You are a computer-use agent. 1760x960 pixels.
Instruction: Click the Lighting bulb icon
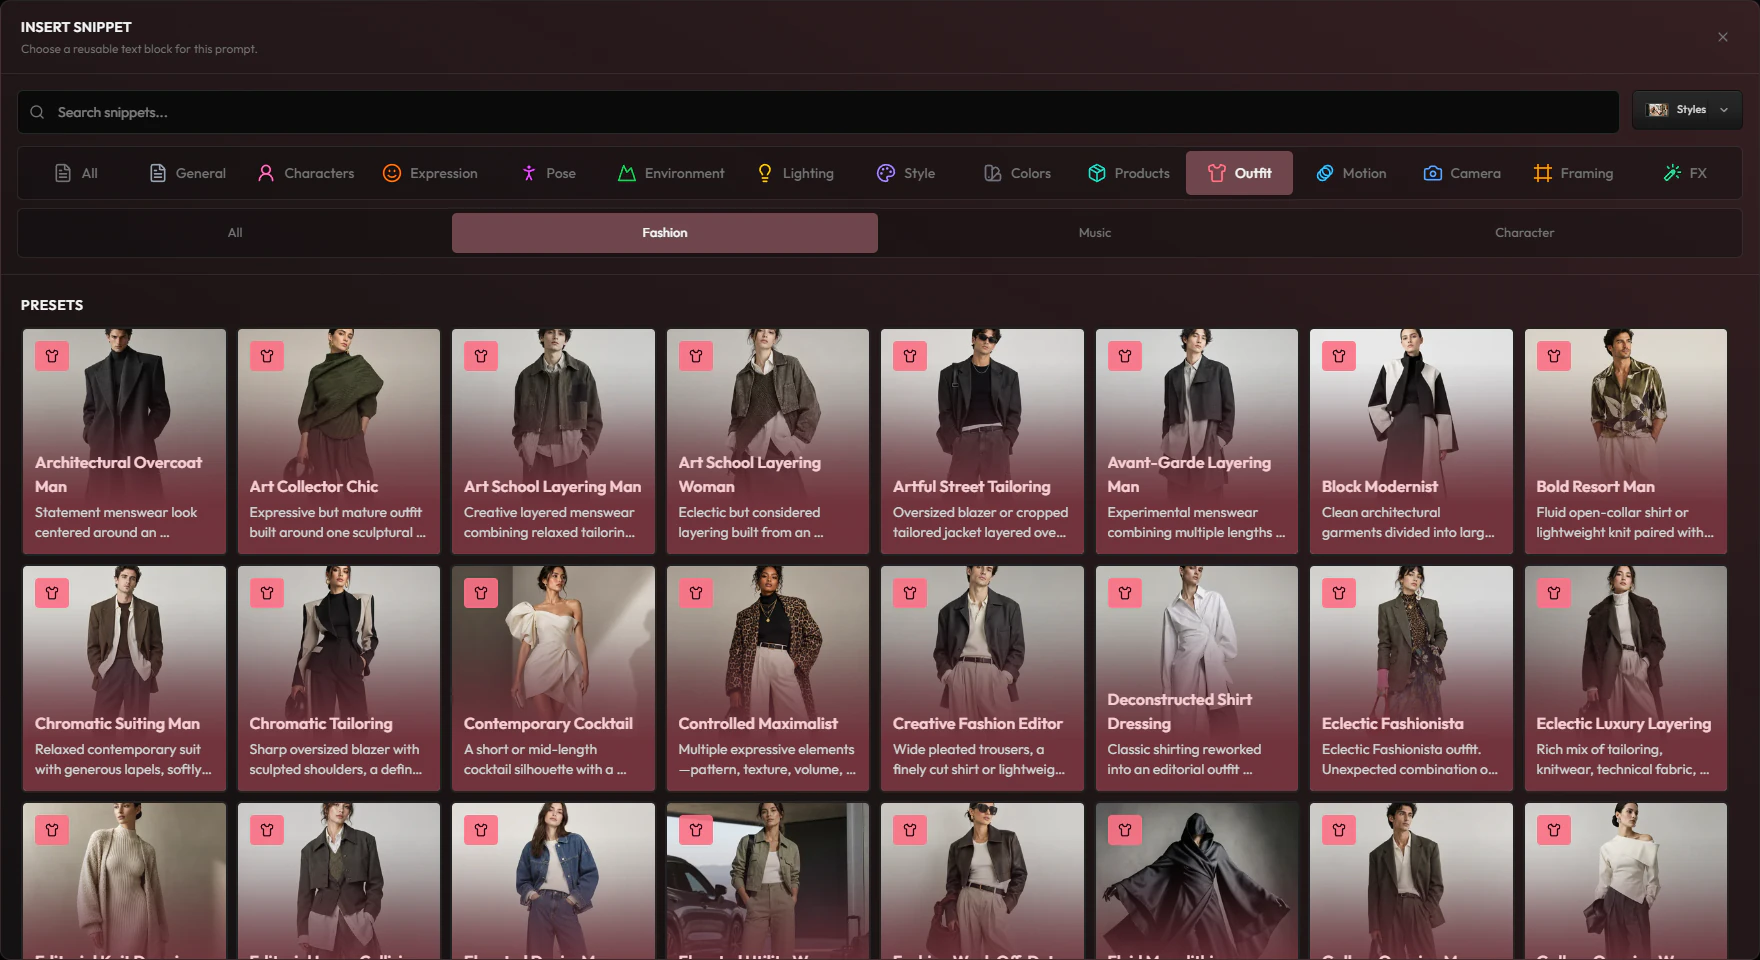pos(765,173)
